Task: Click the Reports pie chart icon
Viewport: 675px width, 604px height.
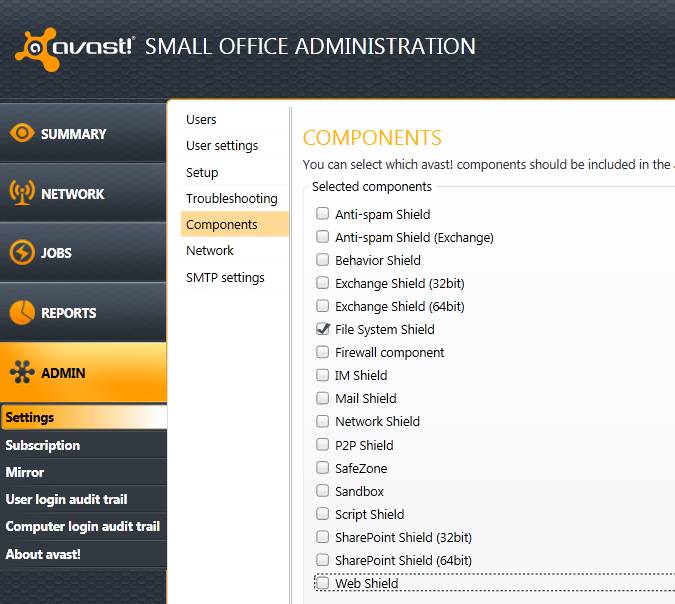Action: (22, 312)
